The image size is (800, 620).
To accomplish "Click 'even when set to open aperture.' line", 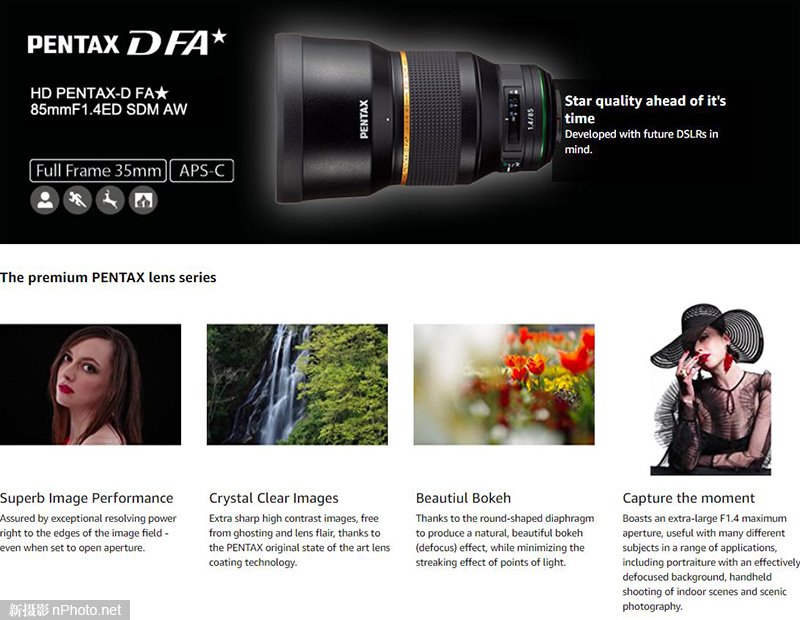I will (72, 548).
